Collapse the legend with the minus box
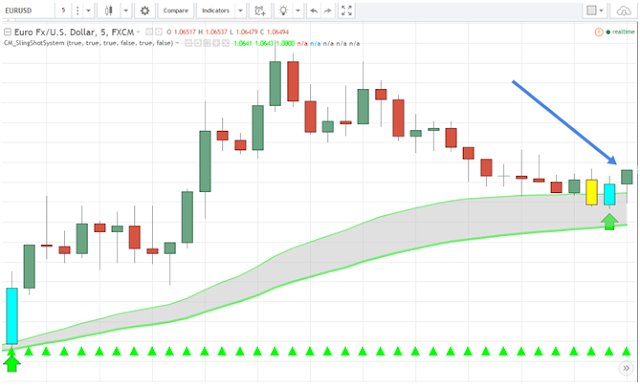The image size is (640, 388). (x=7, y=32)
